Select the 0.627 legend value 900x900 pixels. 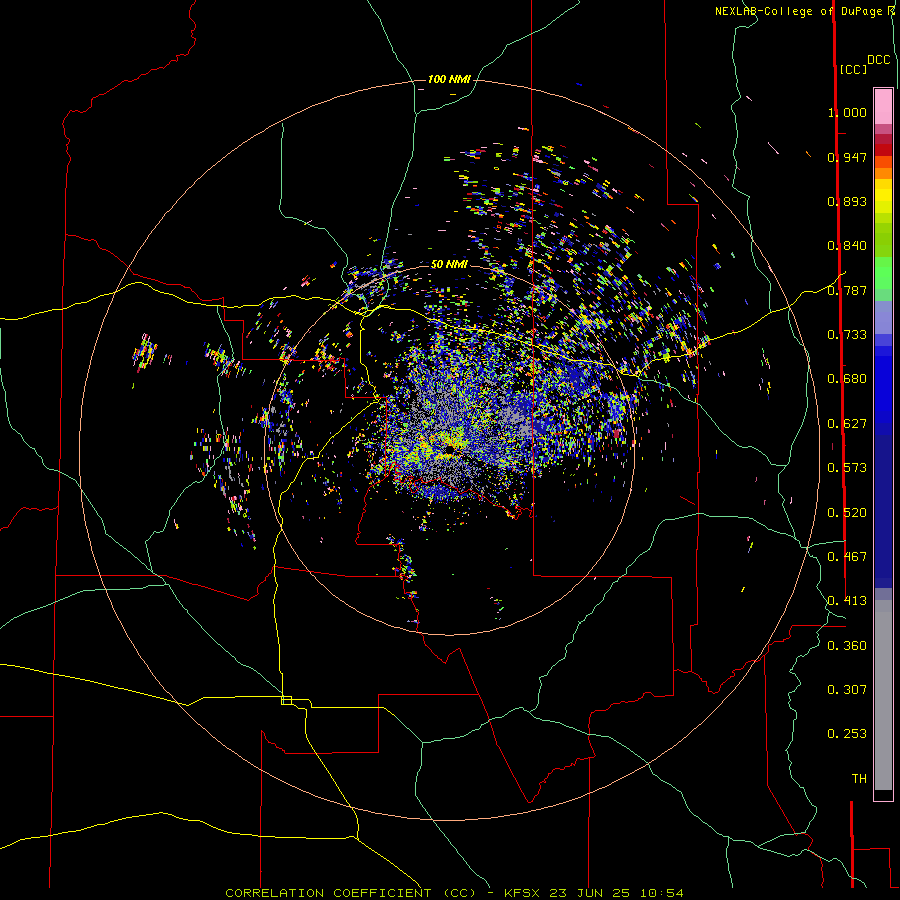pos(847,424)
